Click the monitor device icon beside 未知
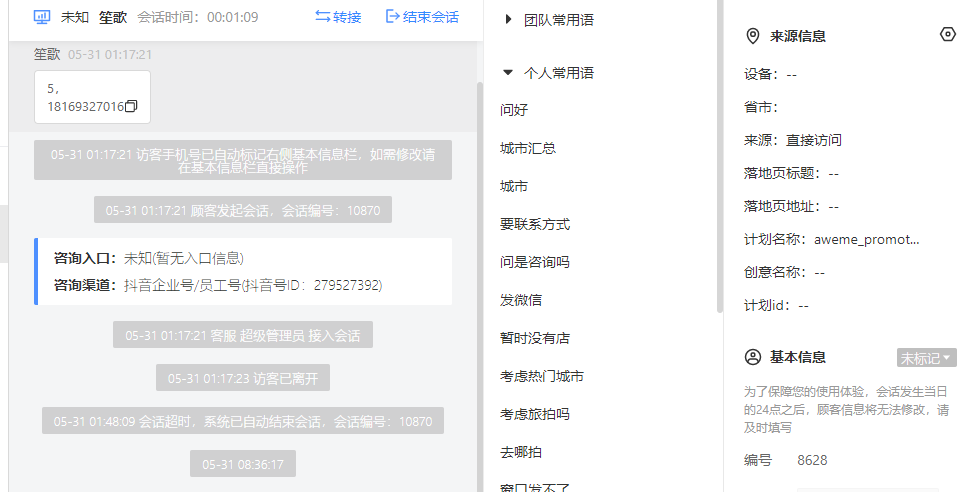 tap(42, 17)
